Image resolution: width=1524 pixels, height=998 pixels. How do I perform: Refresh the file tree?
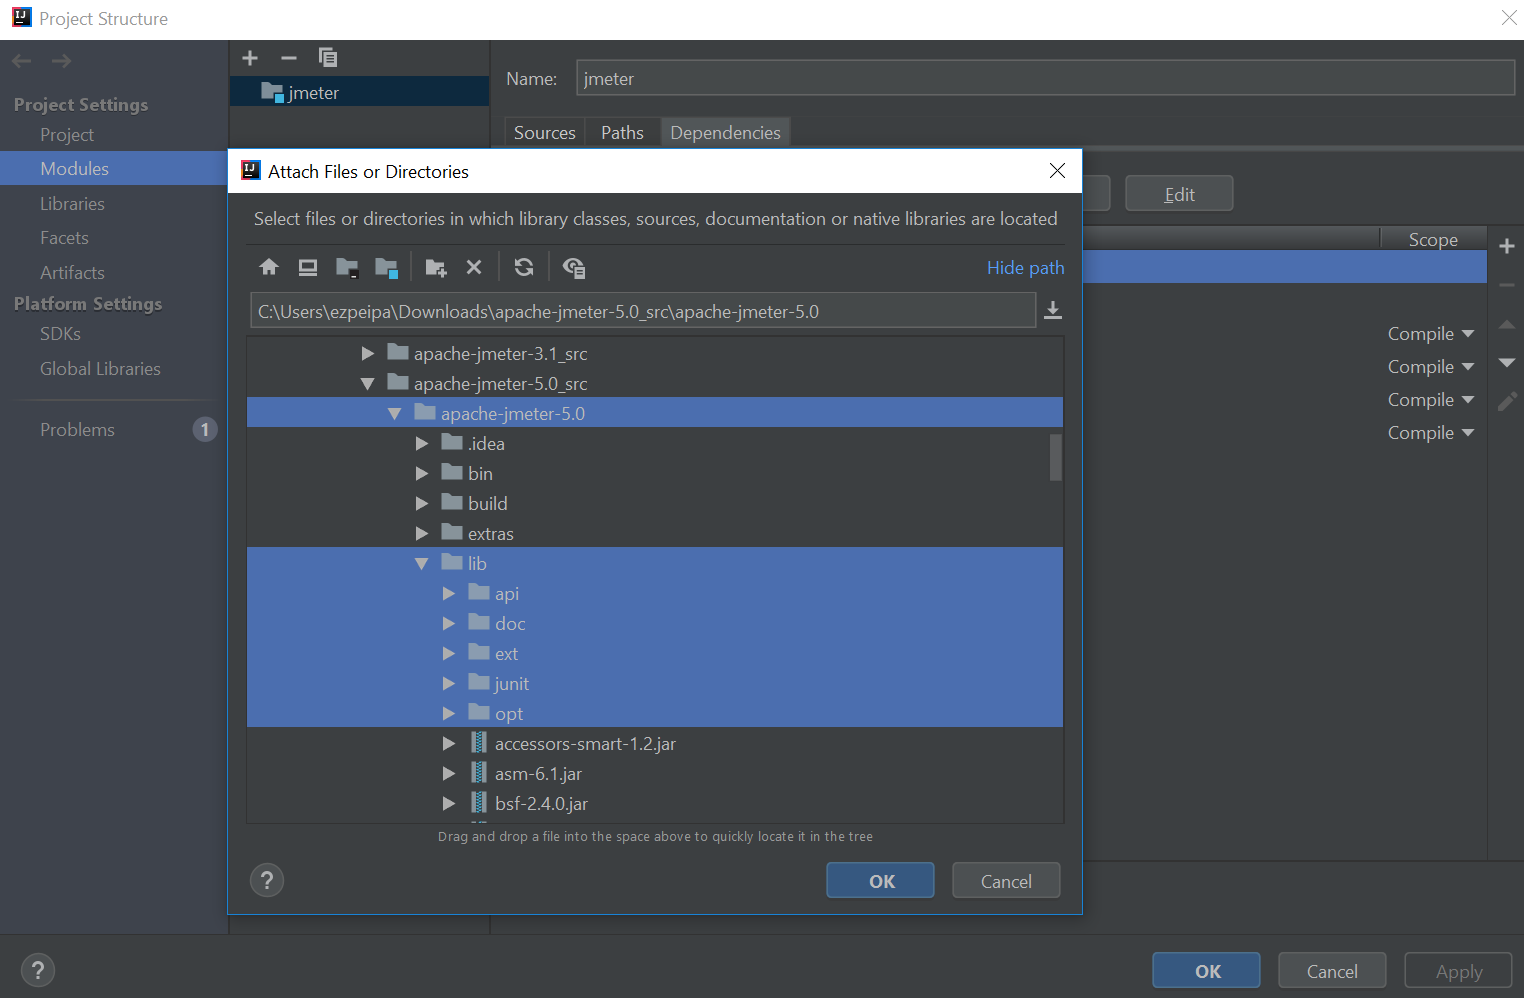tap(524, 267)
